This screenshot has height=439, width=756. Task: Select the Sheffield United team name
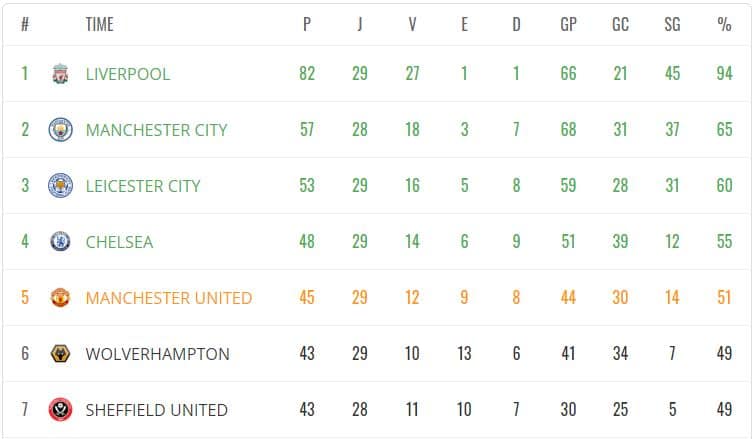tap(156, 410)
